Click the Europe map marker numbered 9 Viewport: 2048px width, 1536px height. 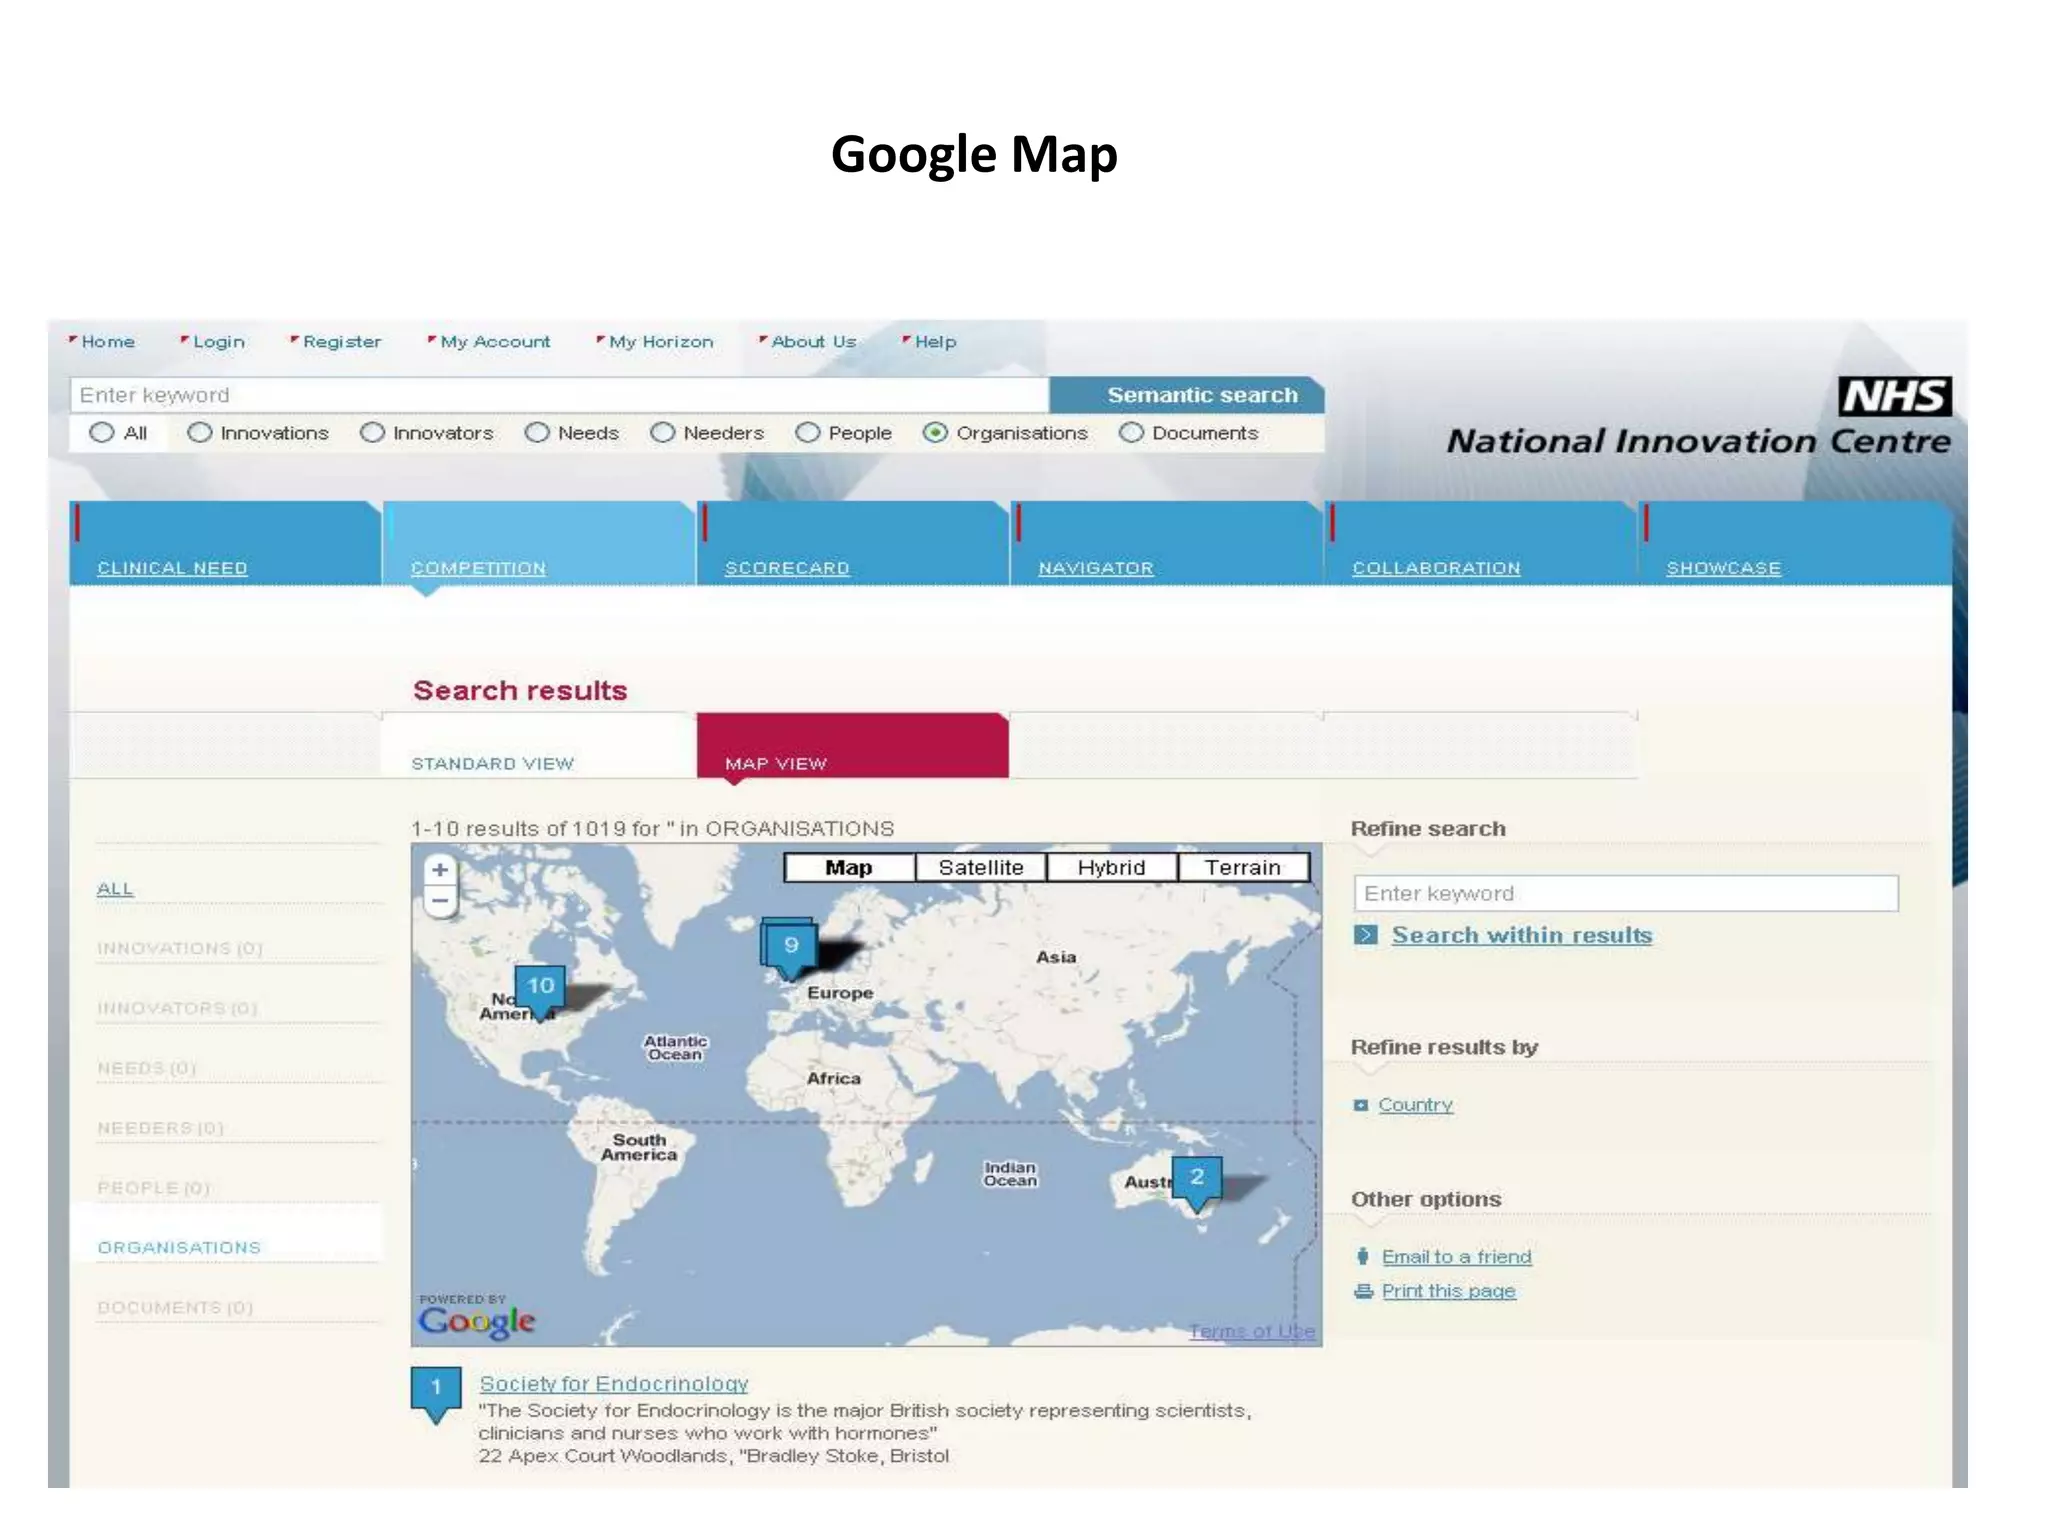click(790, 946)
